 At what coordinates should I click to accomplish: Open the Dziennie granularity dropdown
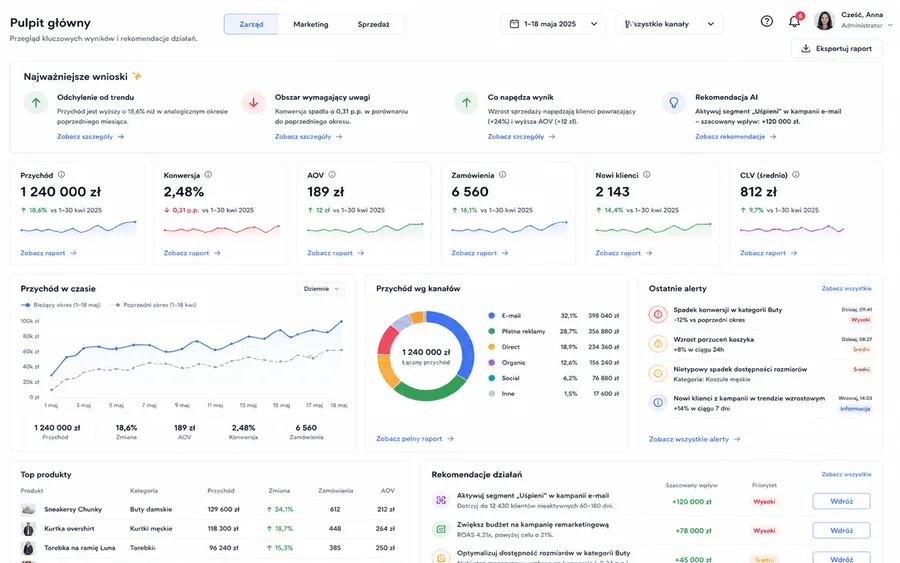click(321, 289)
